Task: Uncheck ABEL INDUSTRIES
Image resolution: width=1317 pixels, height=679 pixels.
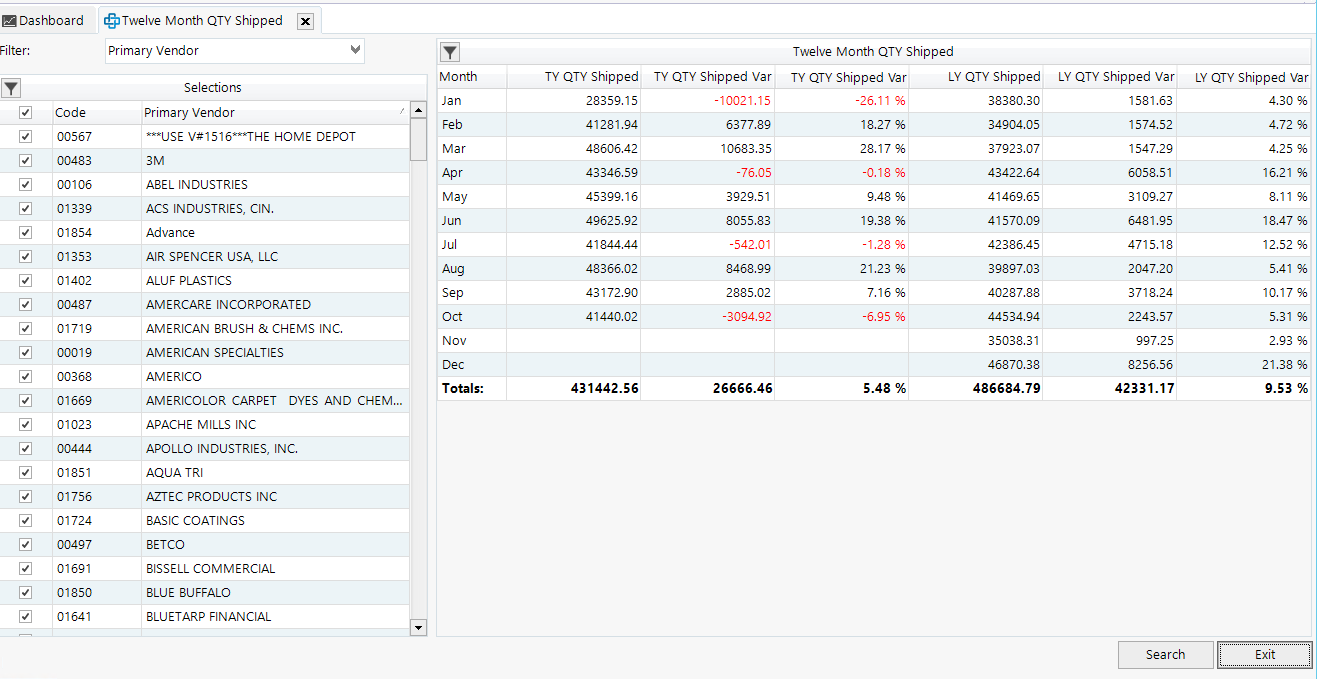Action: coord(24,184)
